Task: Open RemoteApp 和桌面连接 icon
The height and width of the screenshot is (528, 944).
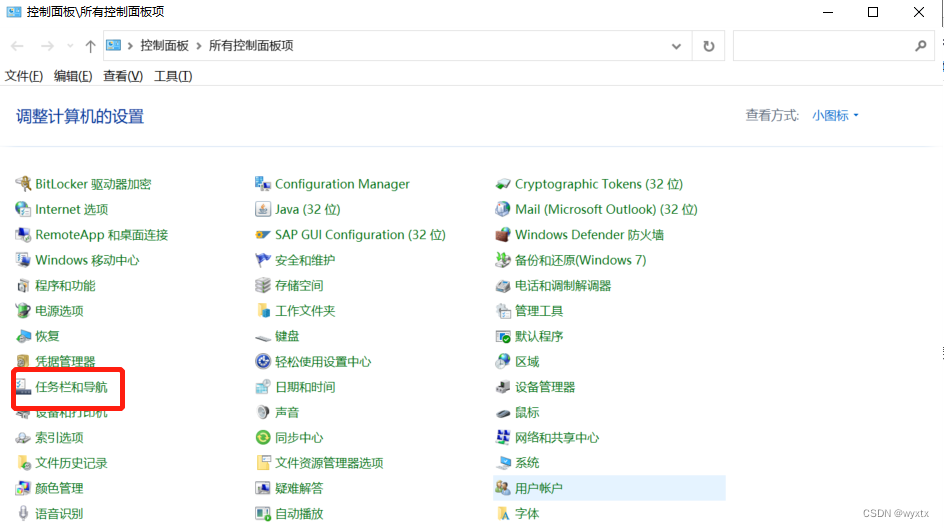Action: (23, 234)
